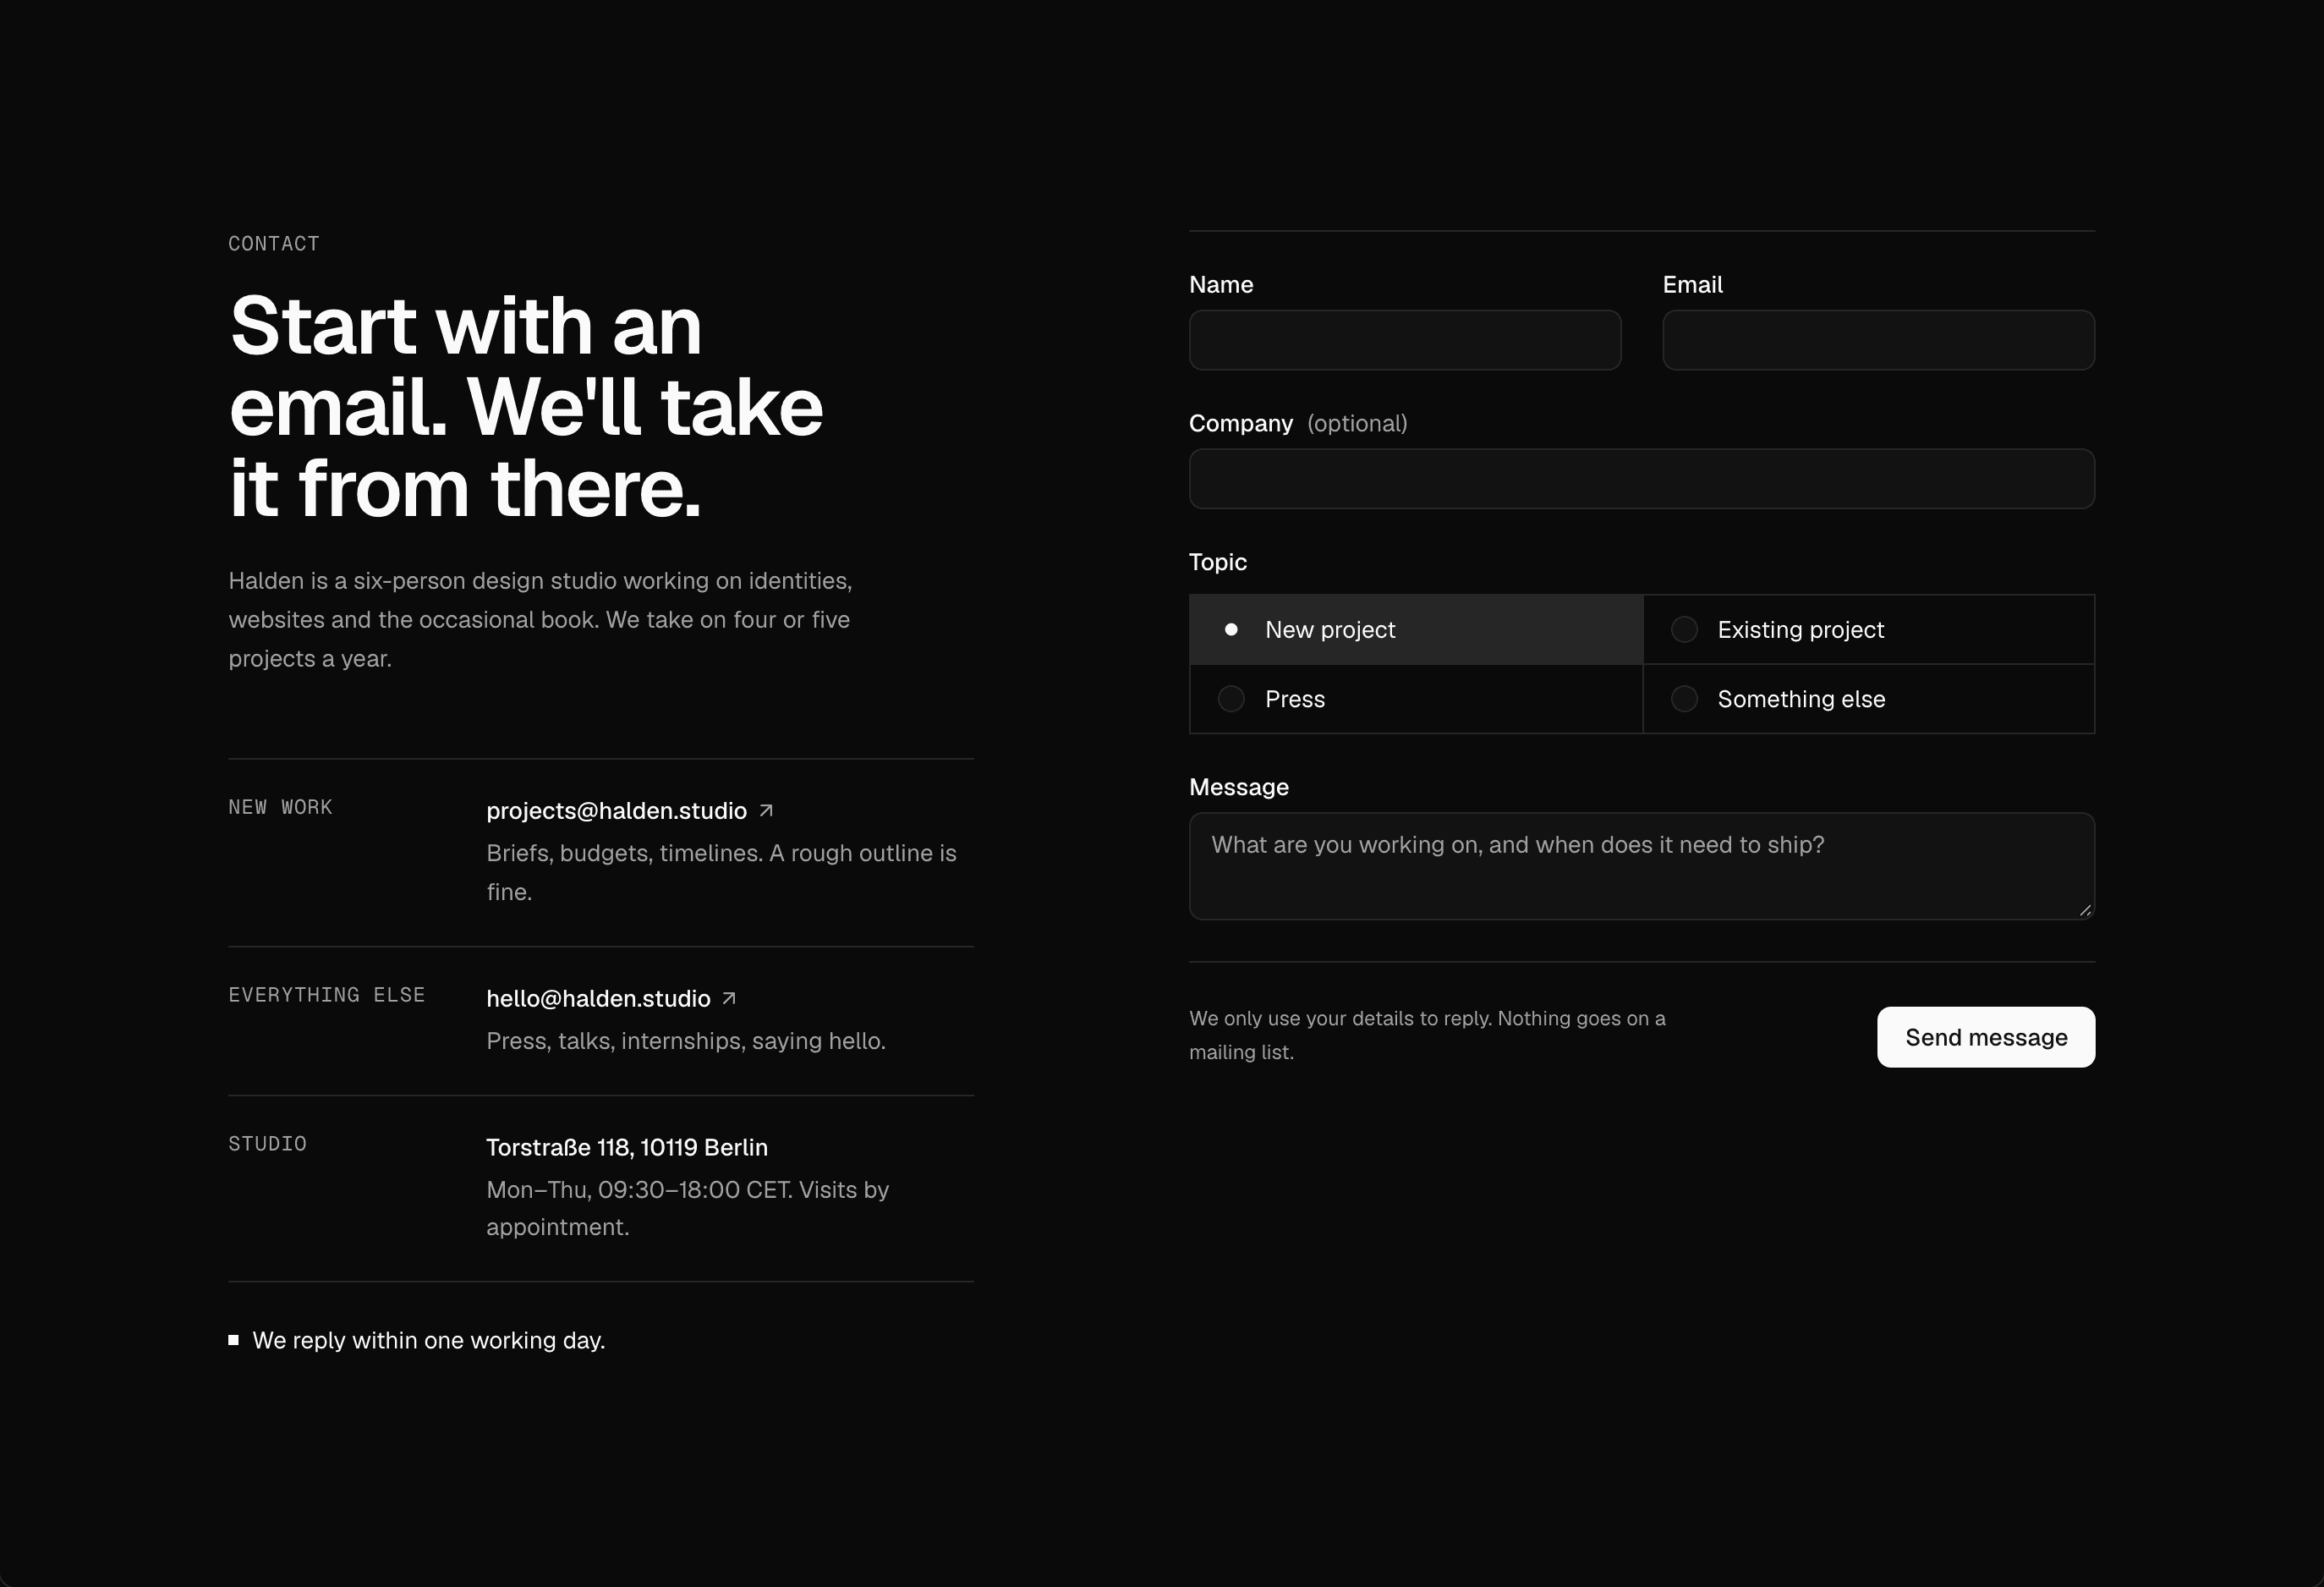Click the Torstraße 118, 10119 Berlin address
2324x1587 pixels.
pos(627,1147)
